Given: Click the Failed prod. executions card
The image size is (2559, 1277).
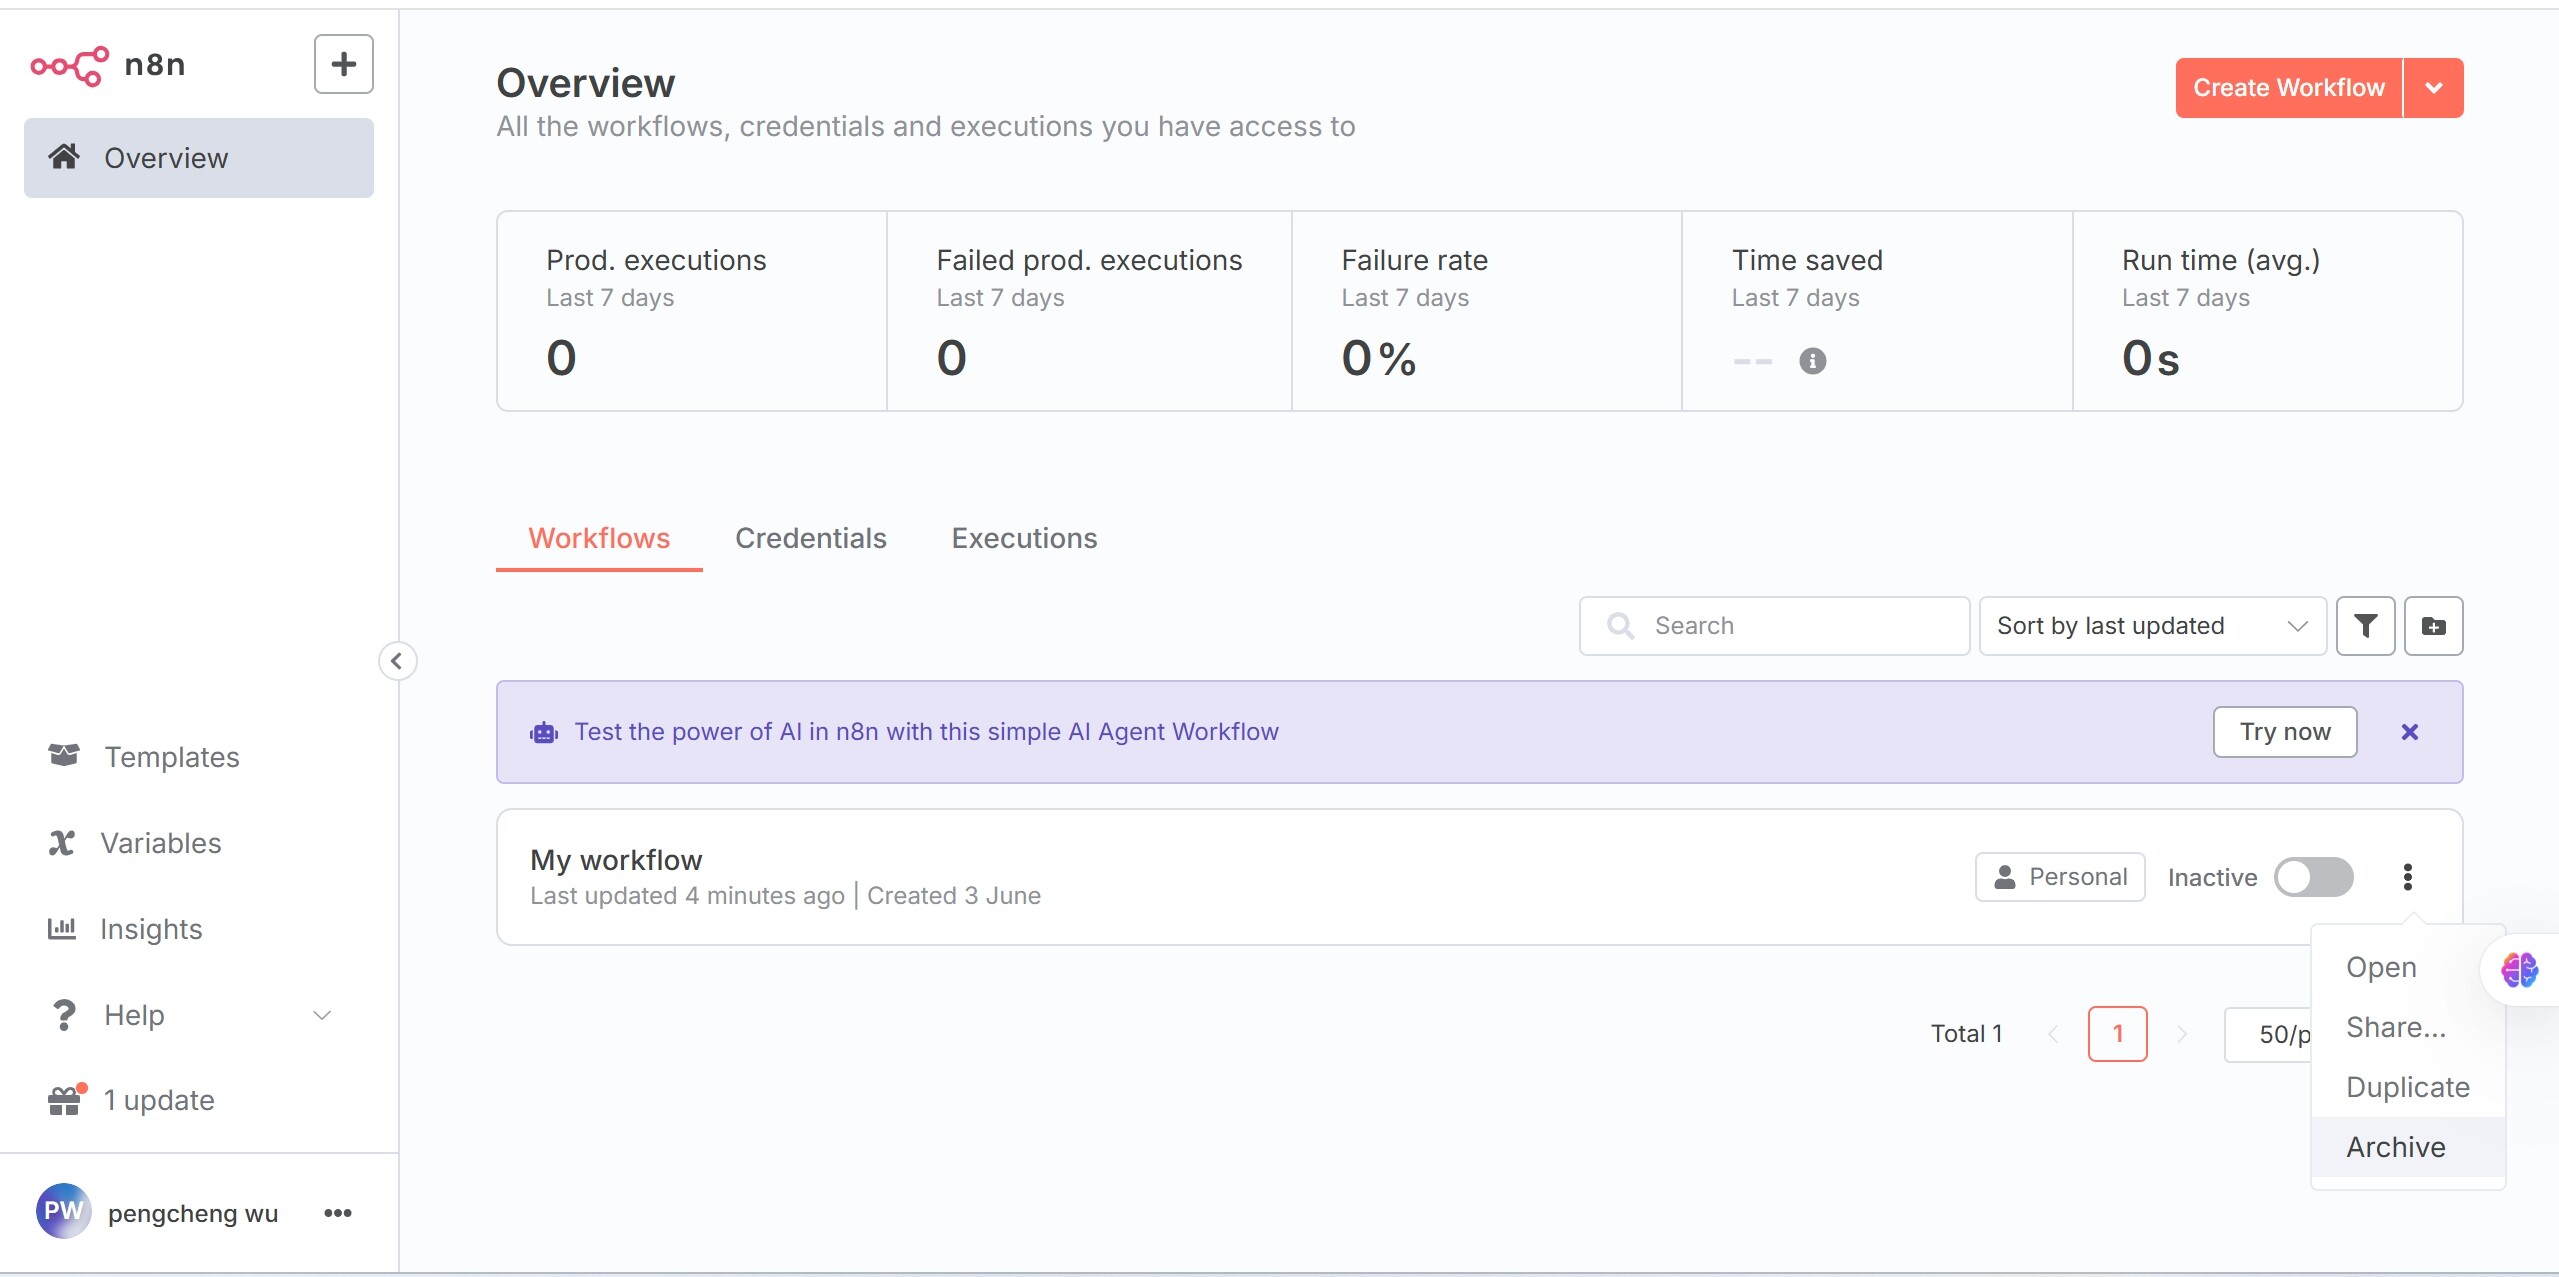Looking at the screenshot, I should click(x=1089, y=311).
